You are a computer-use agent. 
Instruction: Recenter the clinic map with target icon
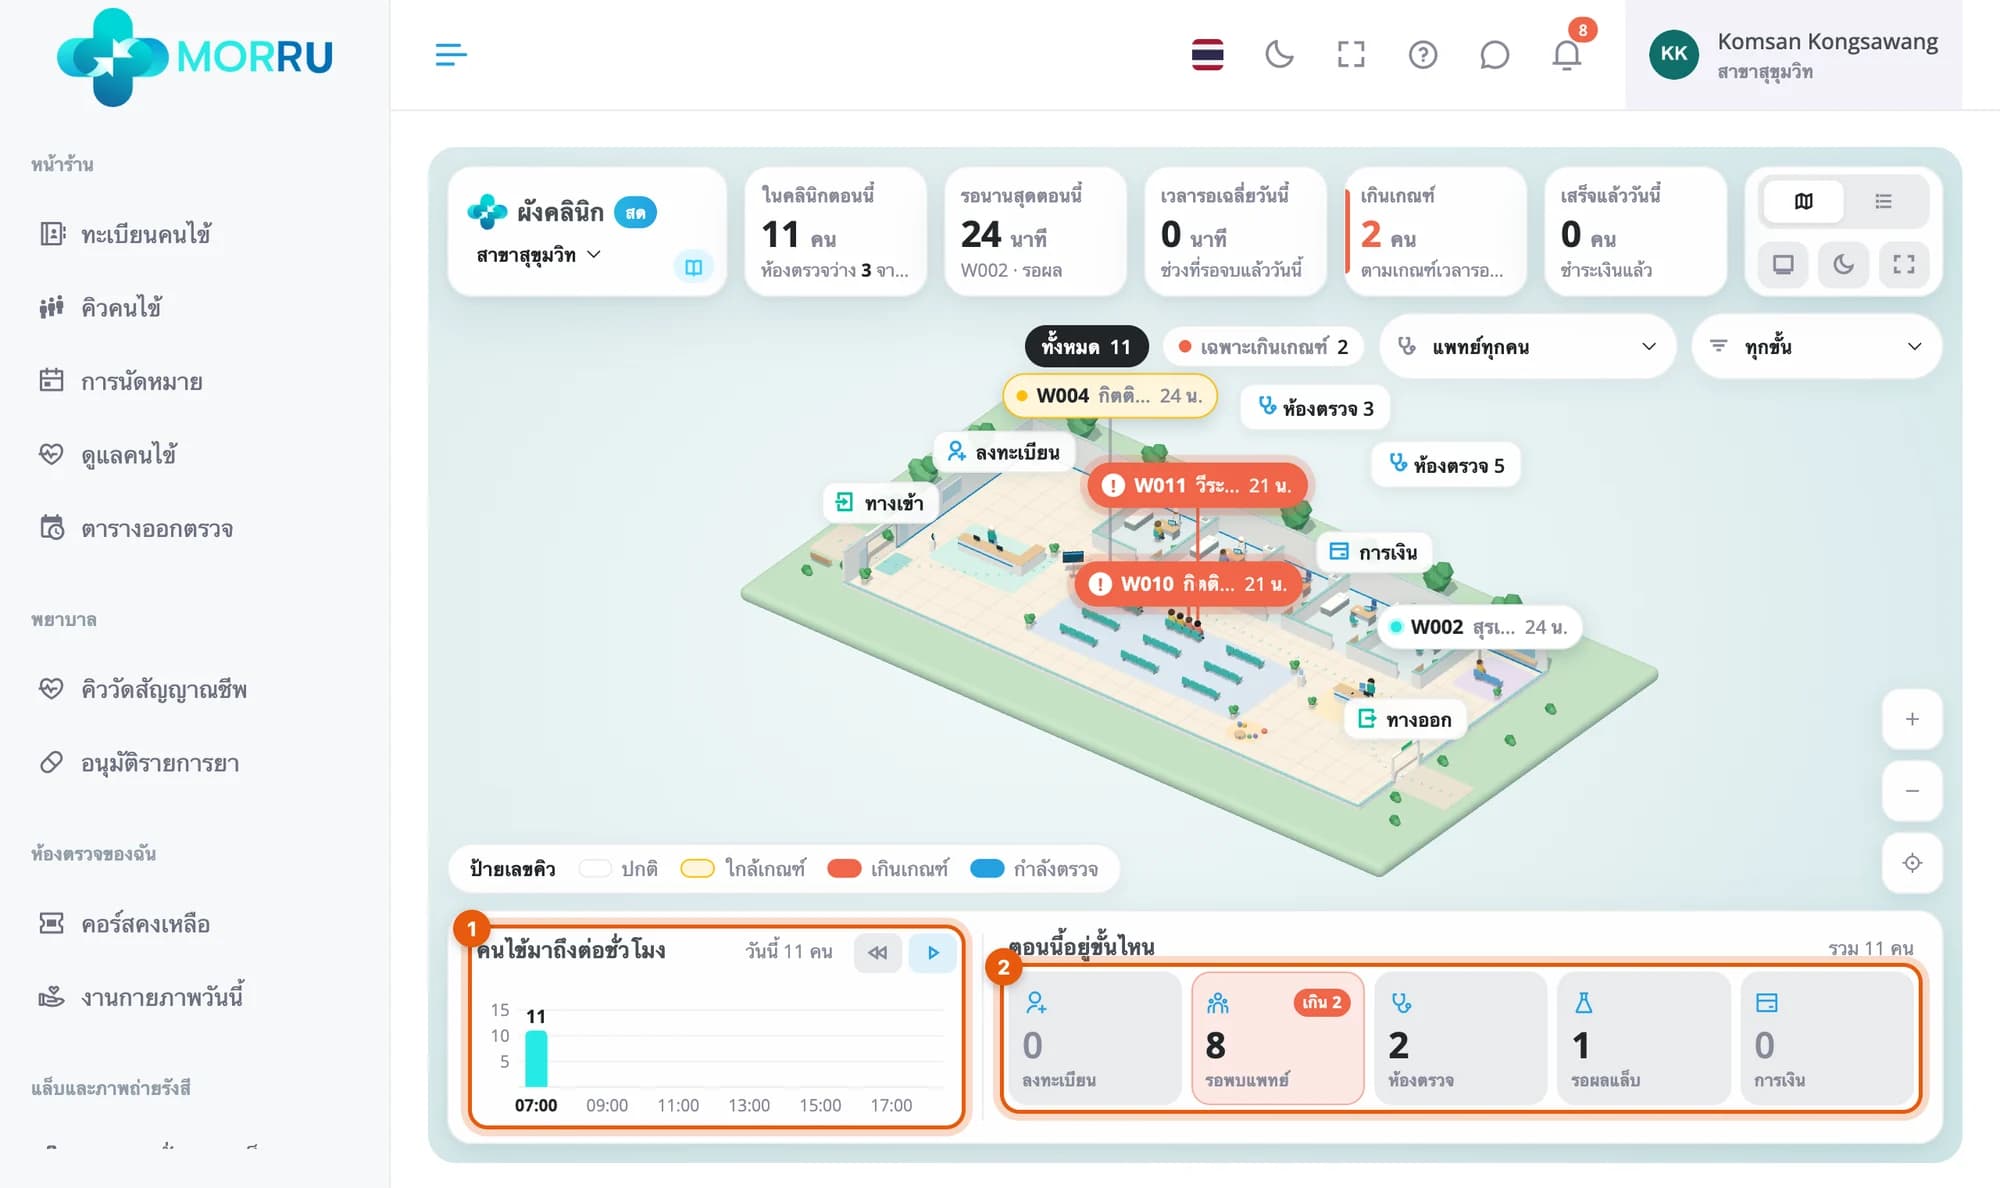1912,863
